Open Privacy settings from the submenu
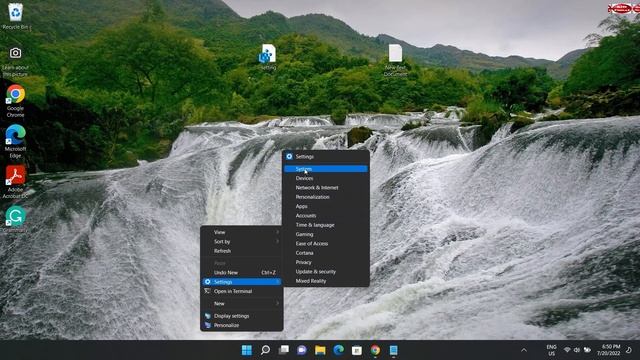This screenshot has height=360, width=640. [x=326, y=262]
